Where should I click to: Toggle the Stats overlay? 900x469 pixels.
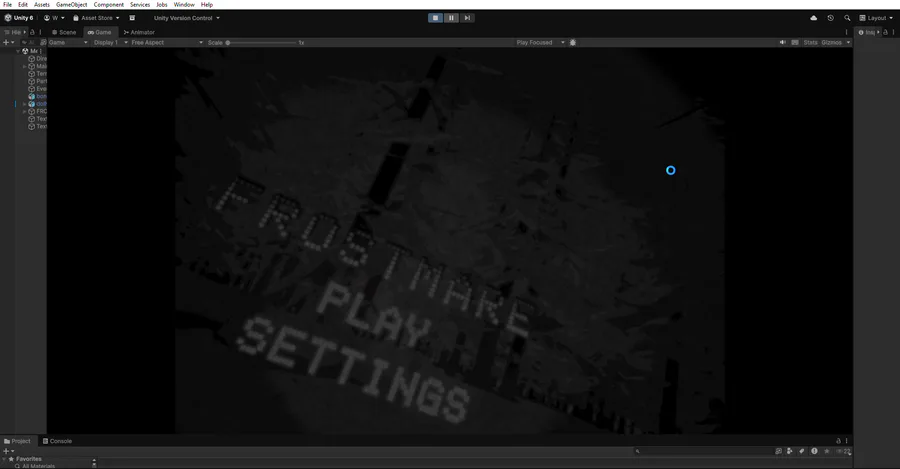pyautogui.click(x=810, y=42)
